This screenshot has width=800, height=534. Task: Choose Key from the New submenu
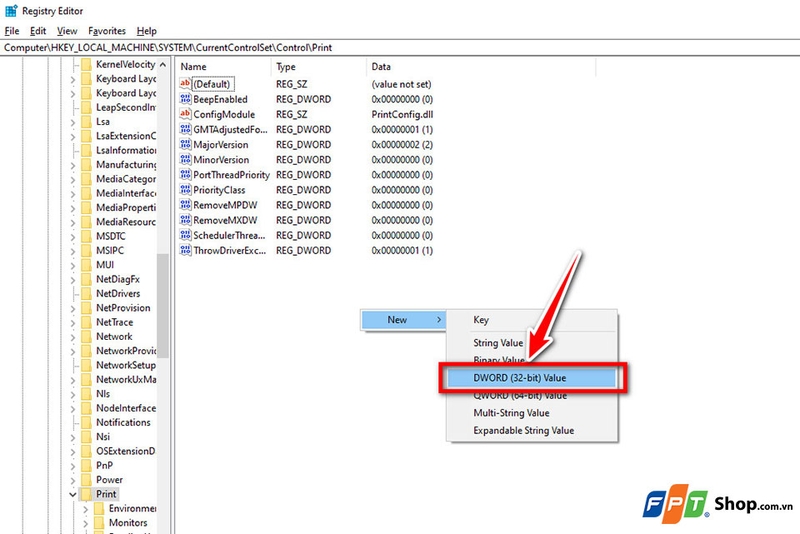(531, 320)
